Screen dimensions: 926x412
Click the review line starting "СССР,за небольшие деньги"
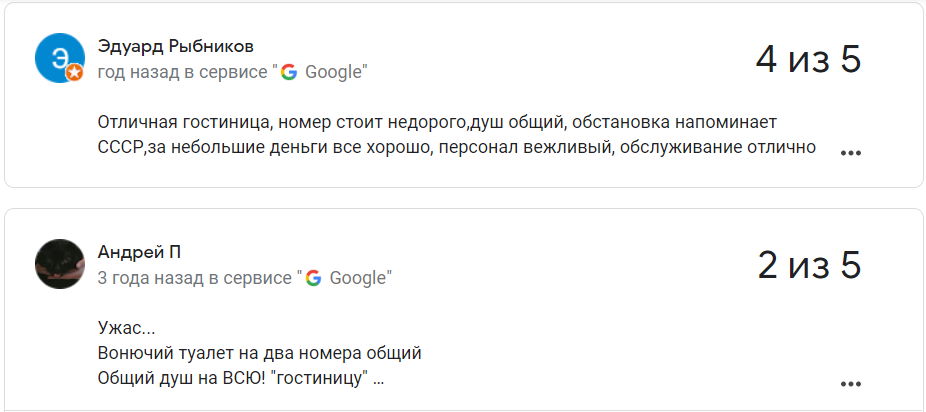tap(457, 148)
